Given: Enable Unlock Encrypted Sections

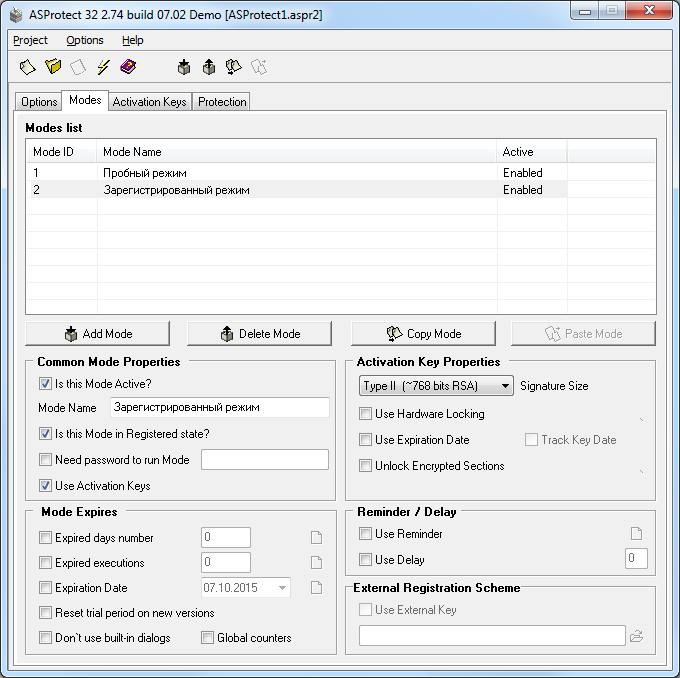Looking at the screenshot, I should 365,465.
